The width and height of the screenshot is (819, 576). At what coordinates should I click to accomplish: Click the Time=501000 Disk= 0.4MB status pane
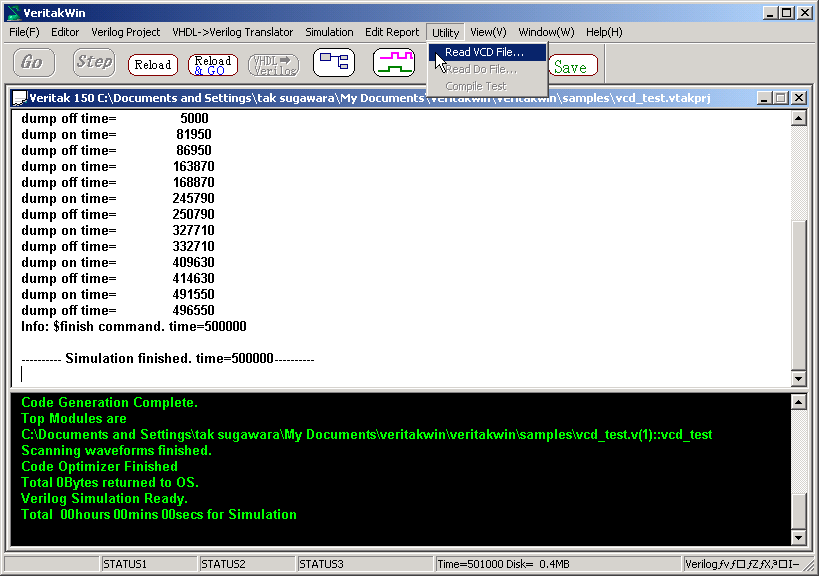558,564
